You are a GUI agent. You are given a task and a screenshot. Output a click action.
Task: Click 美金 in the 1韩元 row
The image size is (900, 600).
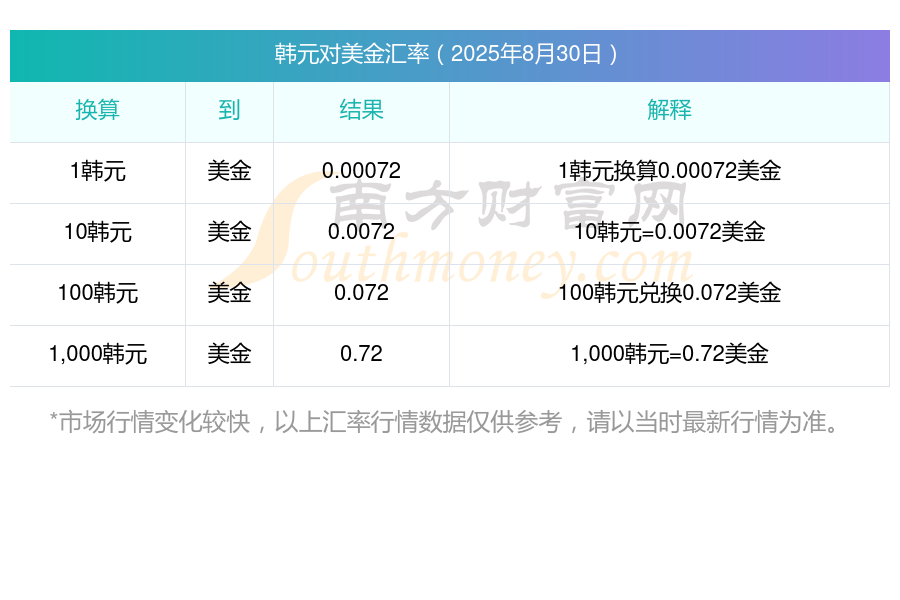(229, 171)
